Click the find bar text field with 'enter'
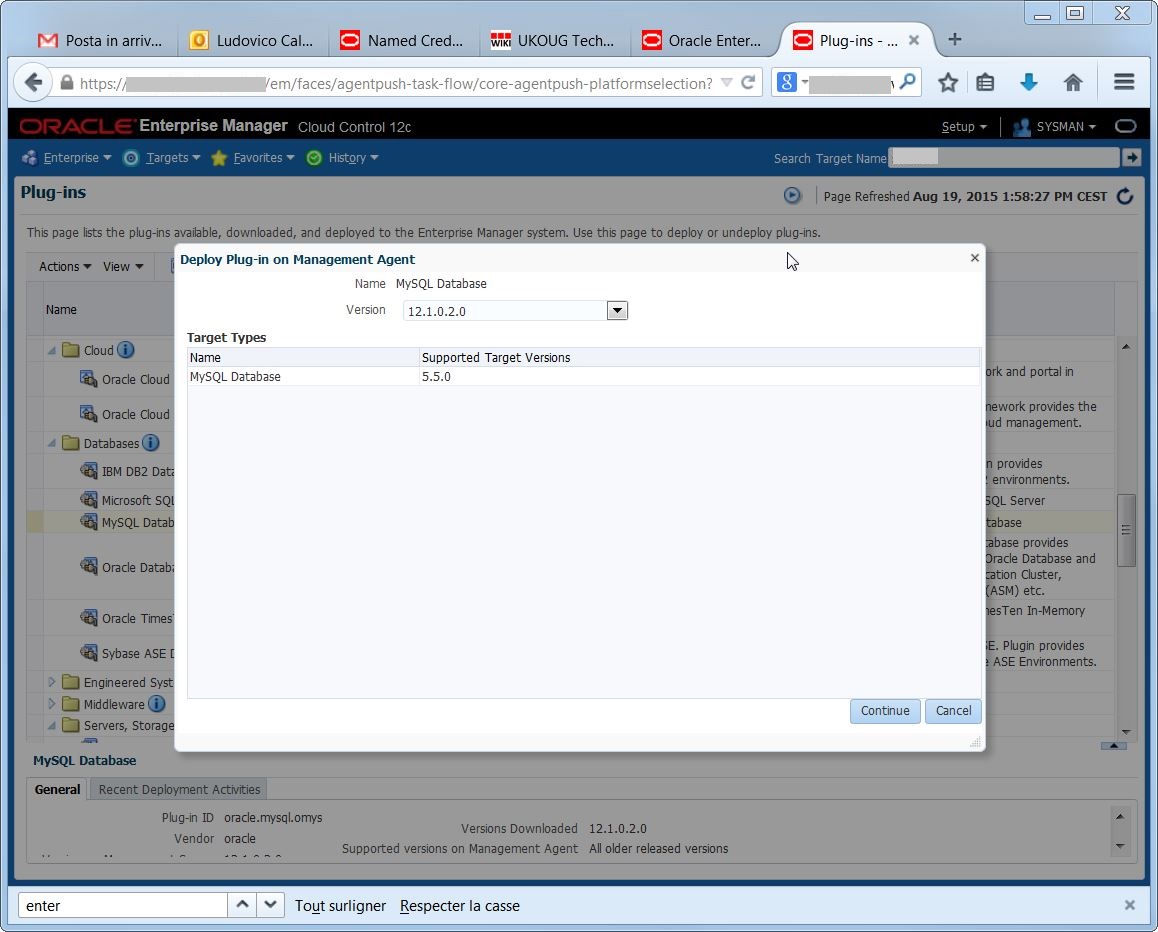 122,905
